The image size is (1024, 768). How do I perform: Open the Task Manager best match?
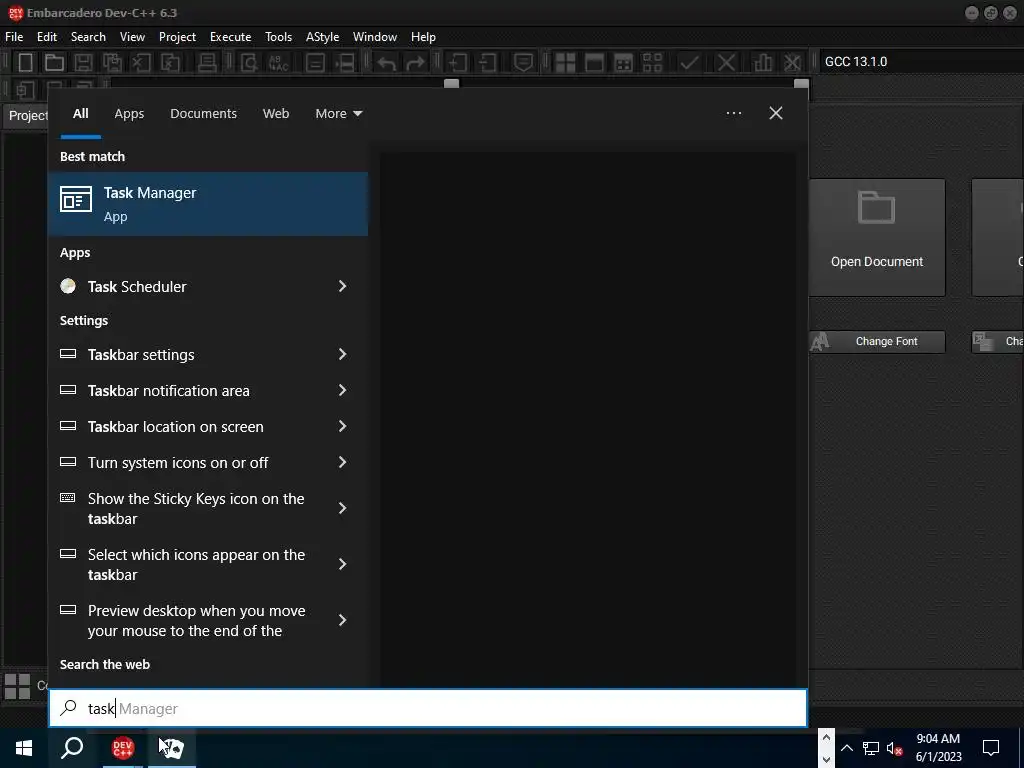click(x=208, y=204)
